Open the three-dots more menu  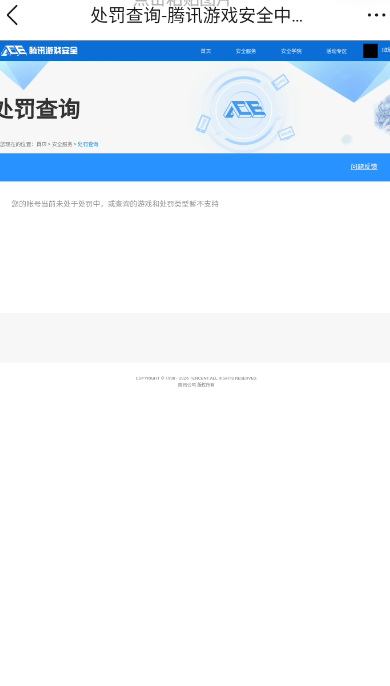(376, 16)
